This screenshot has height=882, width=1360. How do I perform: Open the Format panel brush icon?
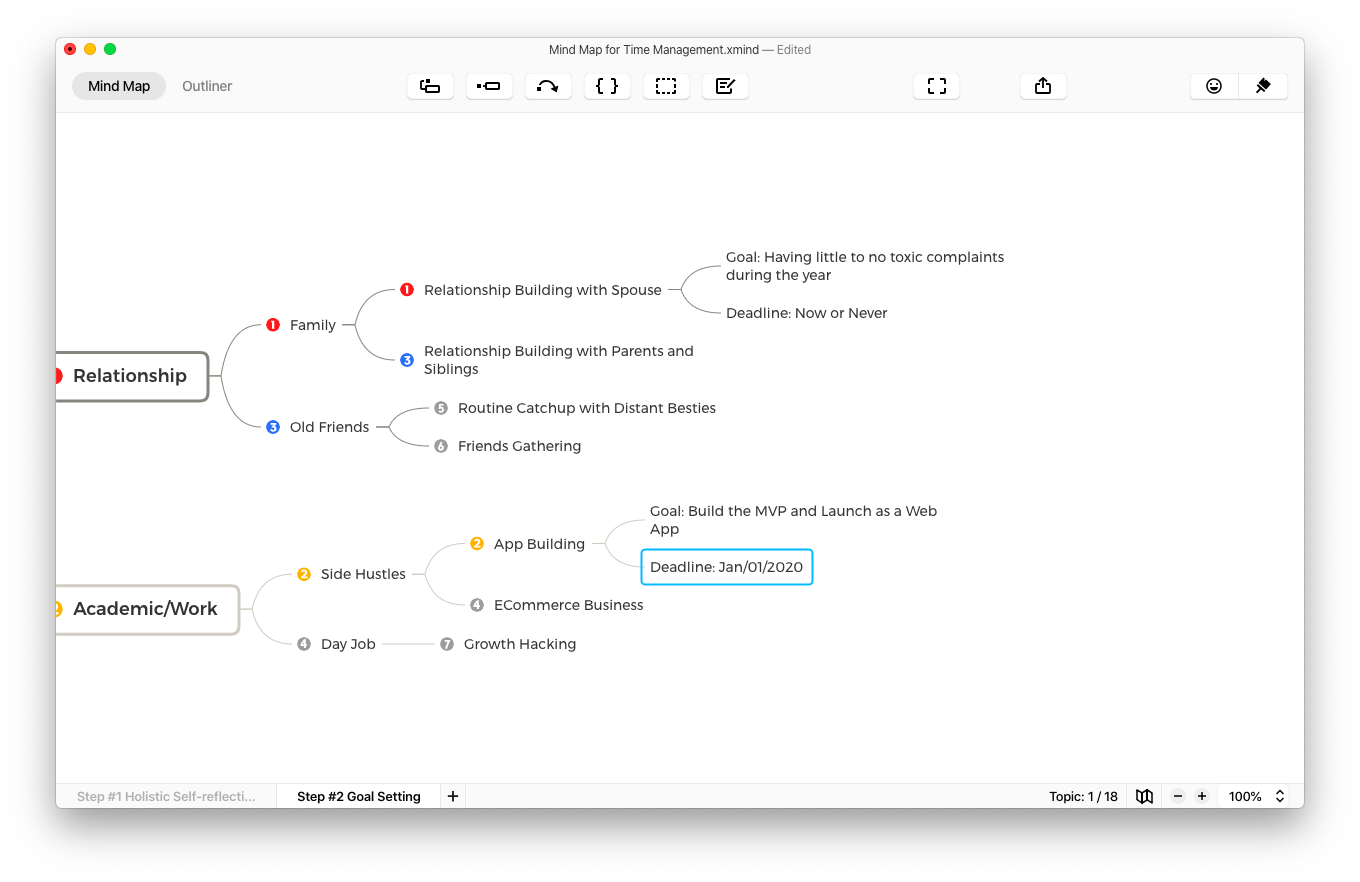pos(1263,86)
